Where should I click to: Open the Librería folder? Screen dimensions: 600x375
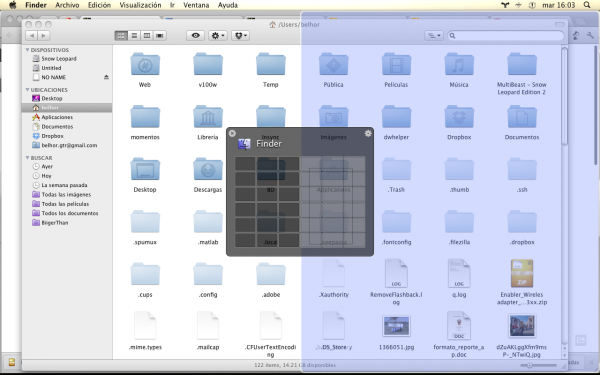(x=208, y=117)
